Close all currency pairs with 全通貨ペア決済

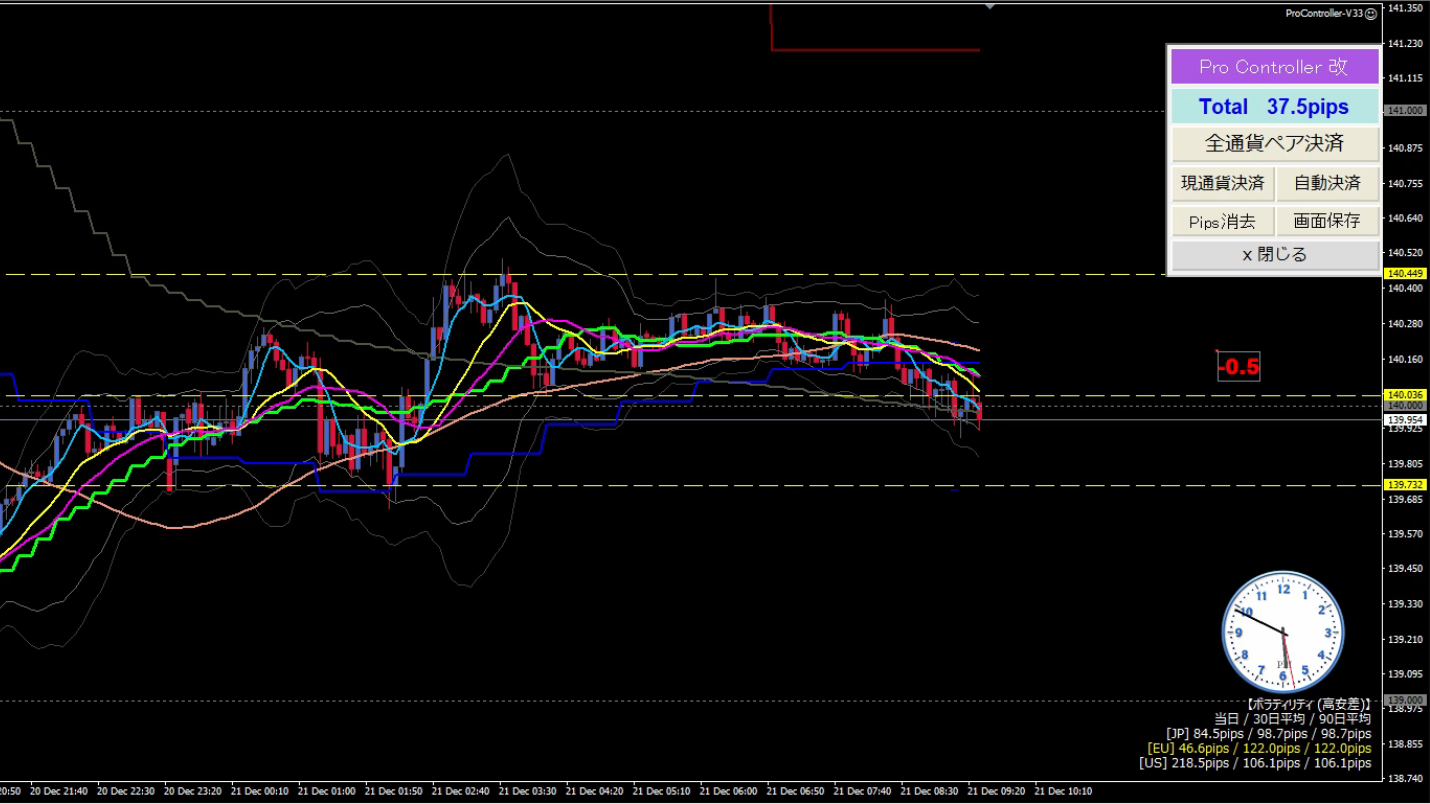1275,144
